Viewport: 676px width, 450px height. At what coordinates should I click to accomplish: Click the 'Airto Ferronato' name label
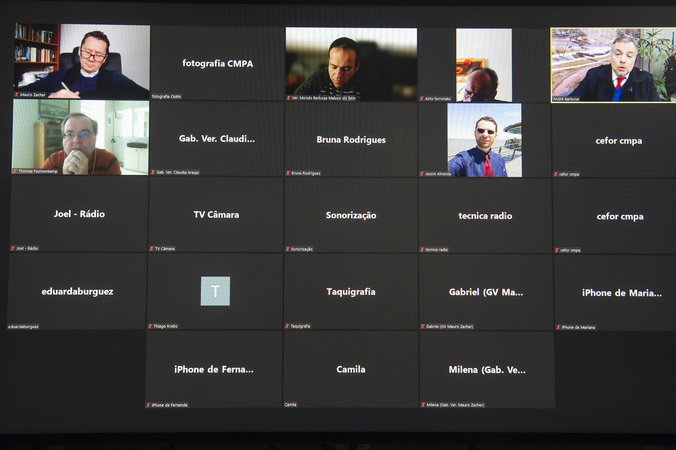click(x=438, y=99)
